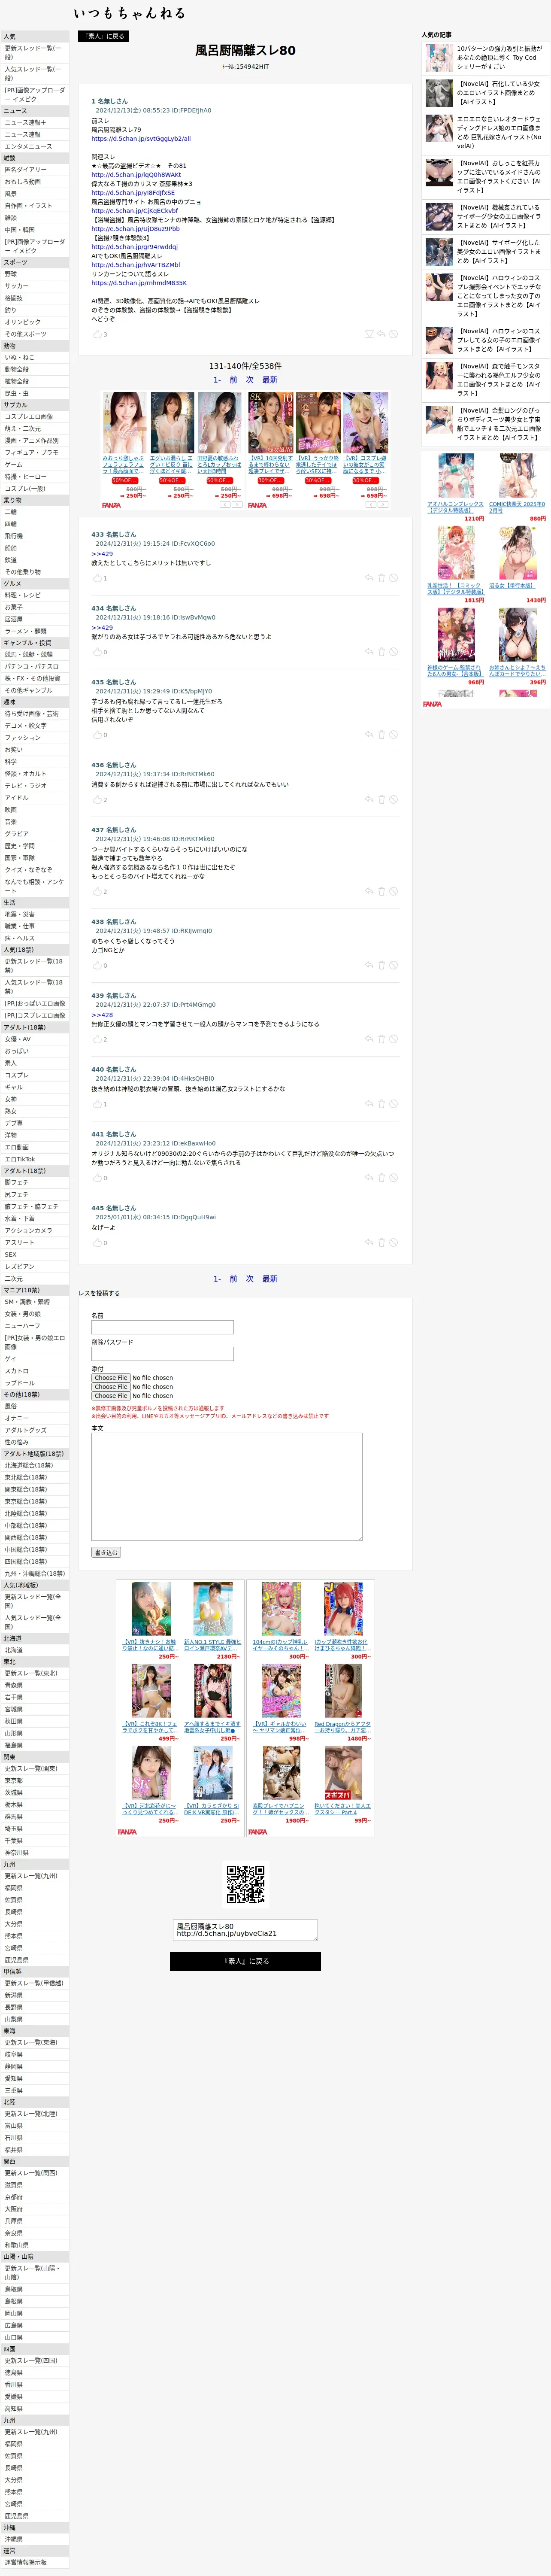Screen dimensions: 551x2576
Task: Click thumbs-up icon on post 434
Action: (97, 652)
